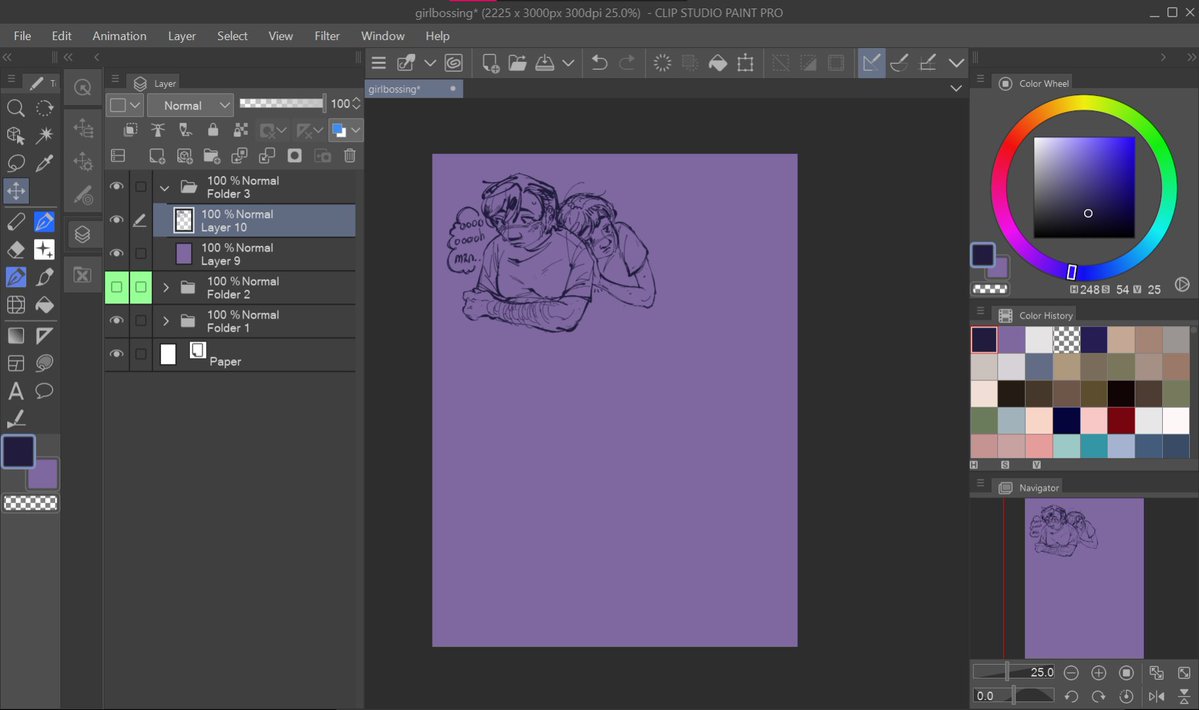Image resolution: width=1199 pixels, height=710 pixels.
Task: Select the Eyedropper tool
Action: [x=44, y=163]
